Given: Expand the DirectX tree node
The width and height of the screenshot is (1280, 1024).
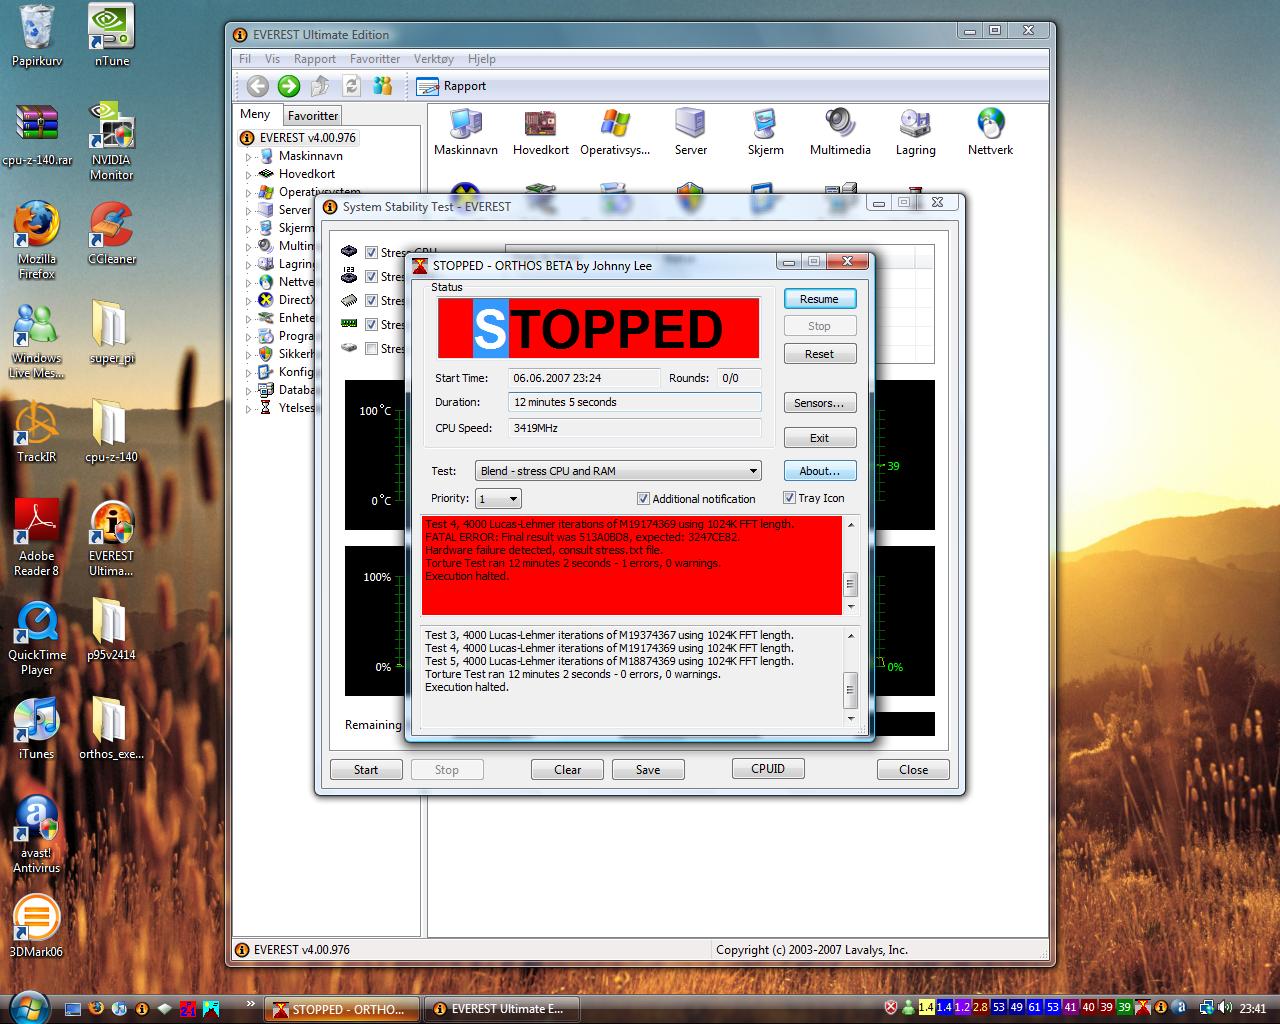Looking at the screenshot, I should coord(249,301).
